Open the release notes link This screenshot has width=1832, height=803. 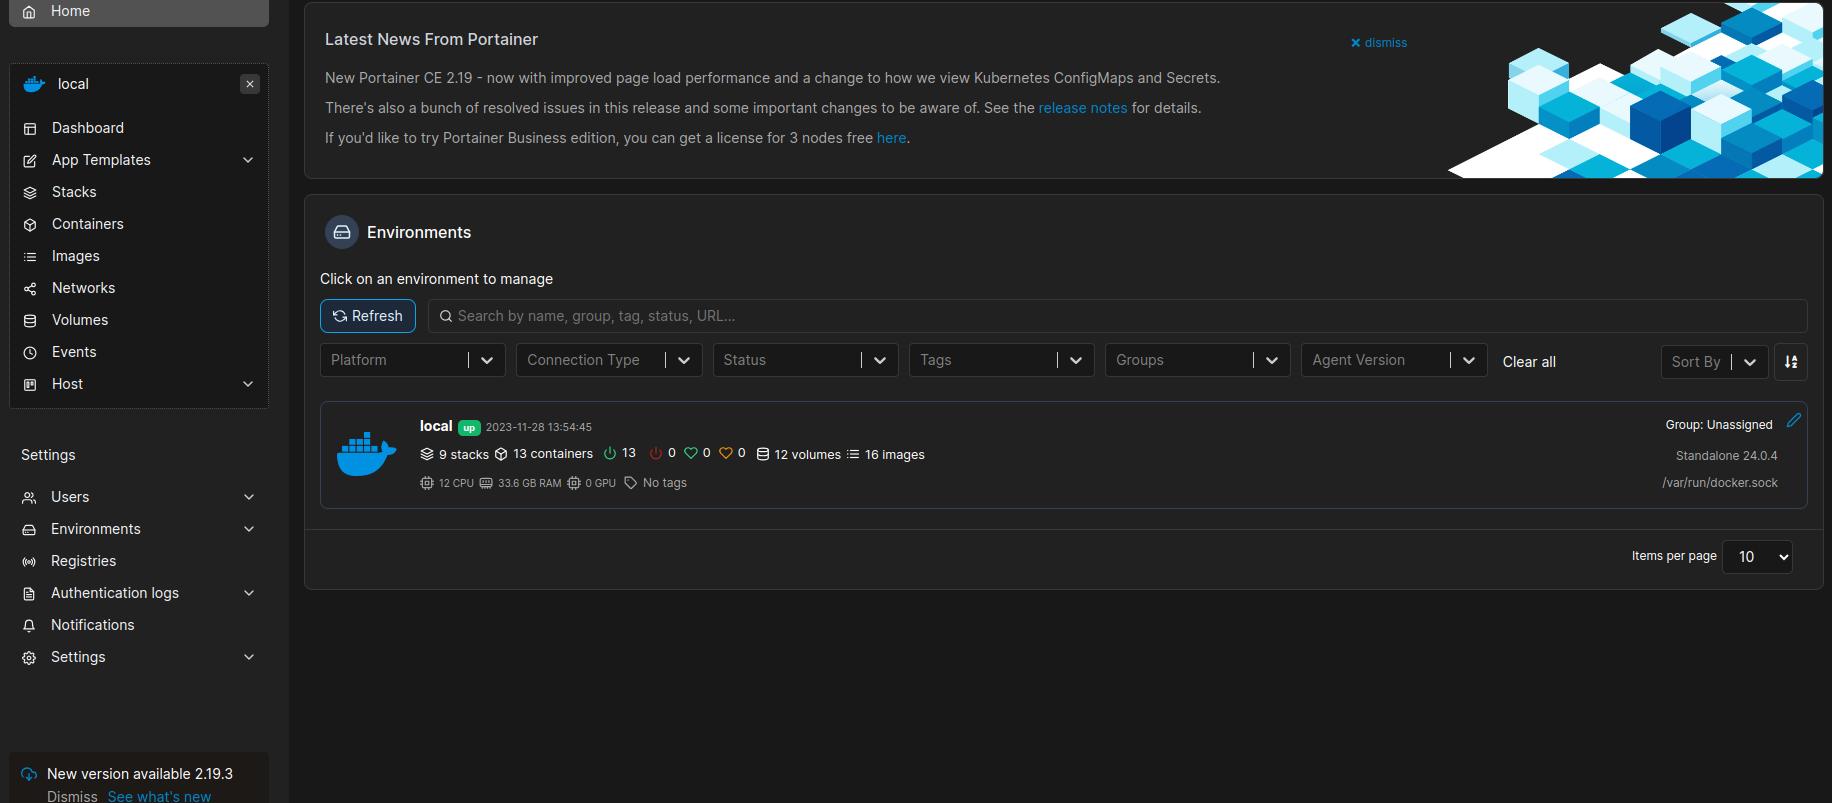1082,108
